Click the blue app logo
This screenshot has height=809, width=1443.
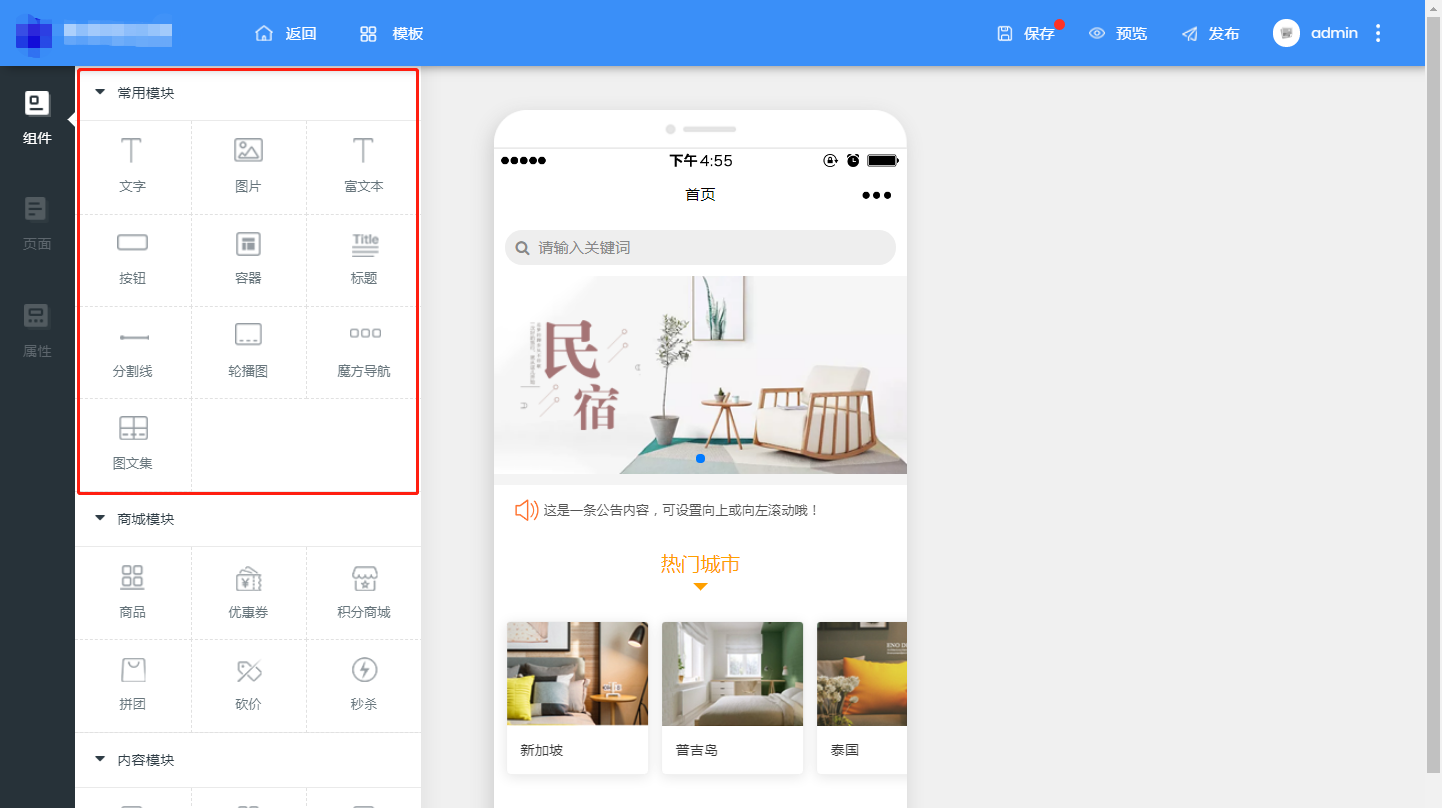[x=34, y=34]
